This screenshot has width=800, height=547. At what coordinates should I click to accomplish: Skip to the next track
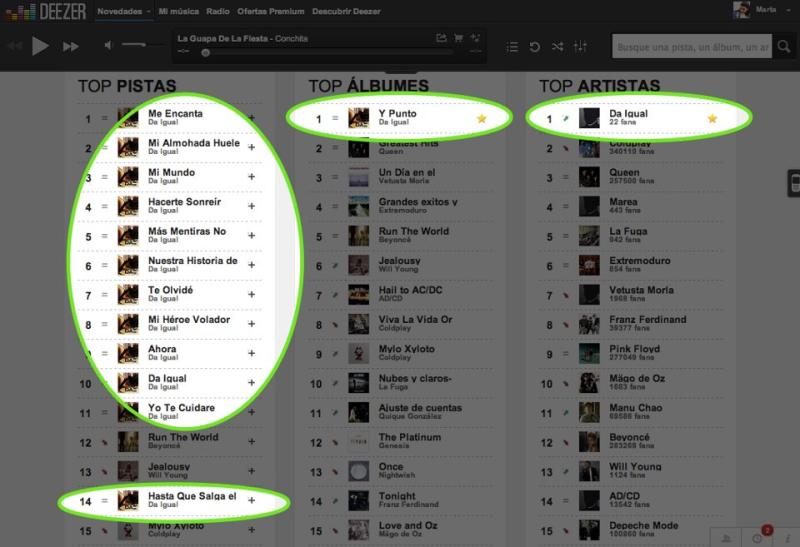coord(70,46)
